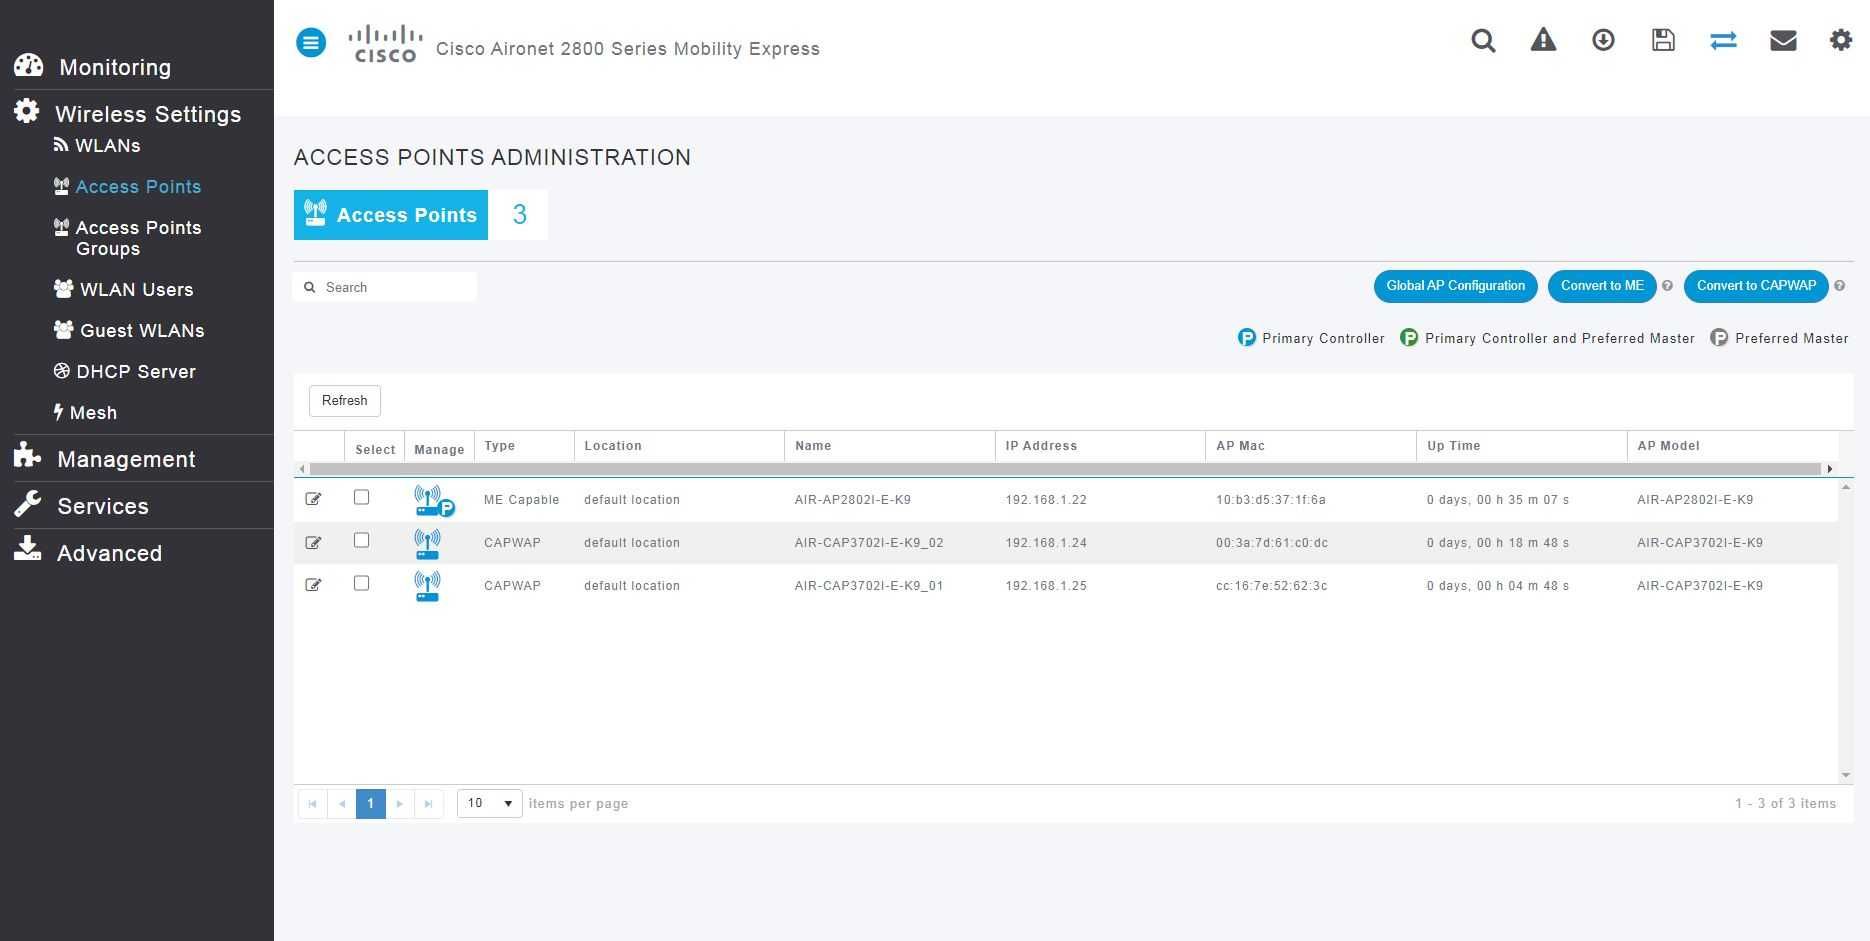Click the Management puzzle-piece icon
The image size is (1870, 941).
27,457
